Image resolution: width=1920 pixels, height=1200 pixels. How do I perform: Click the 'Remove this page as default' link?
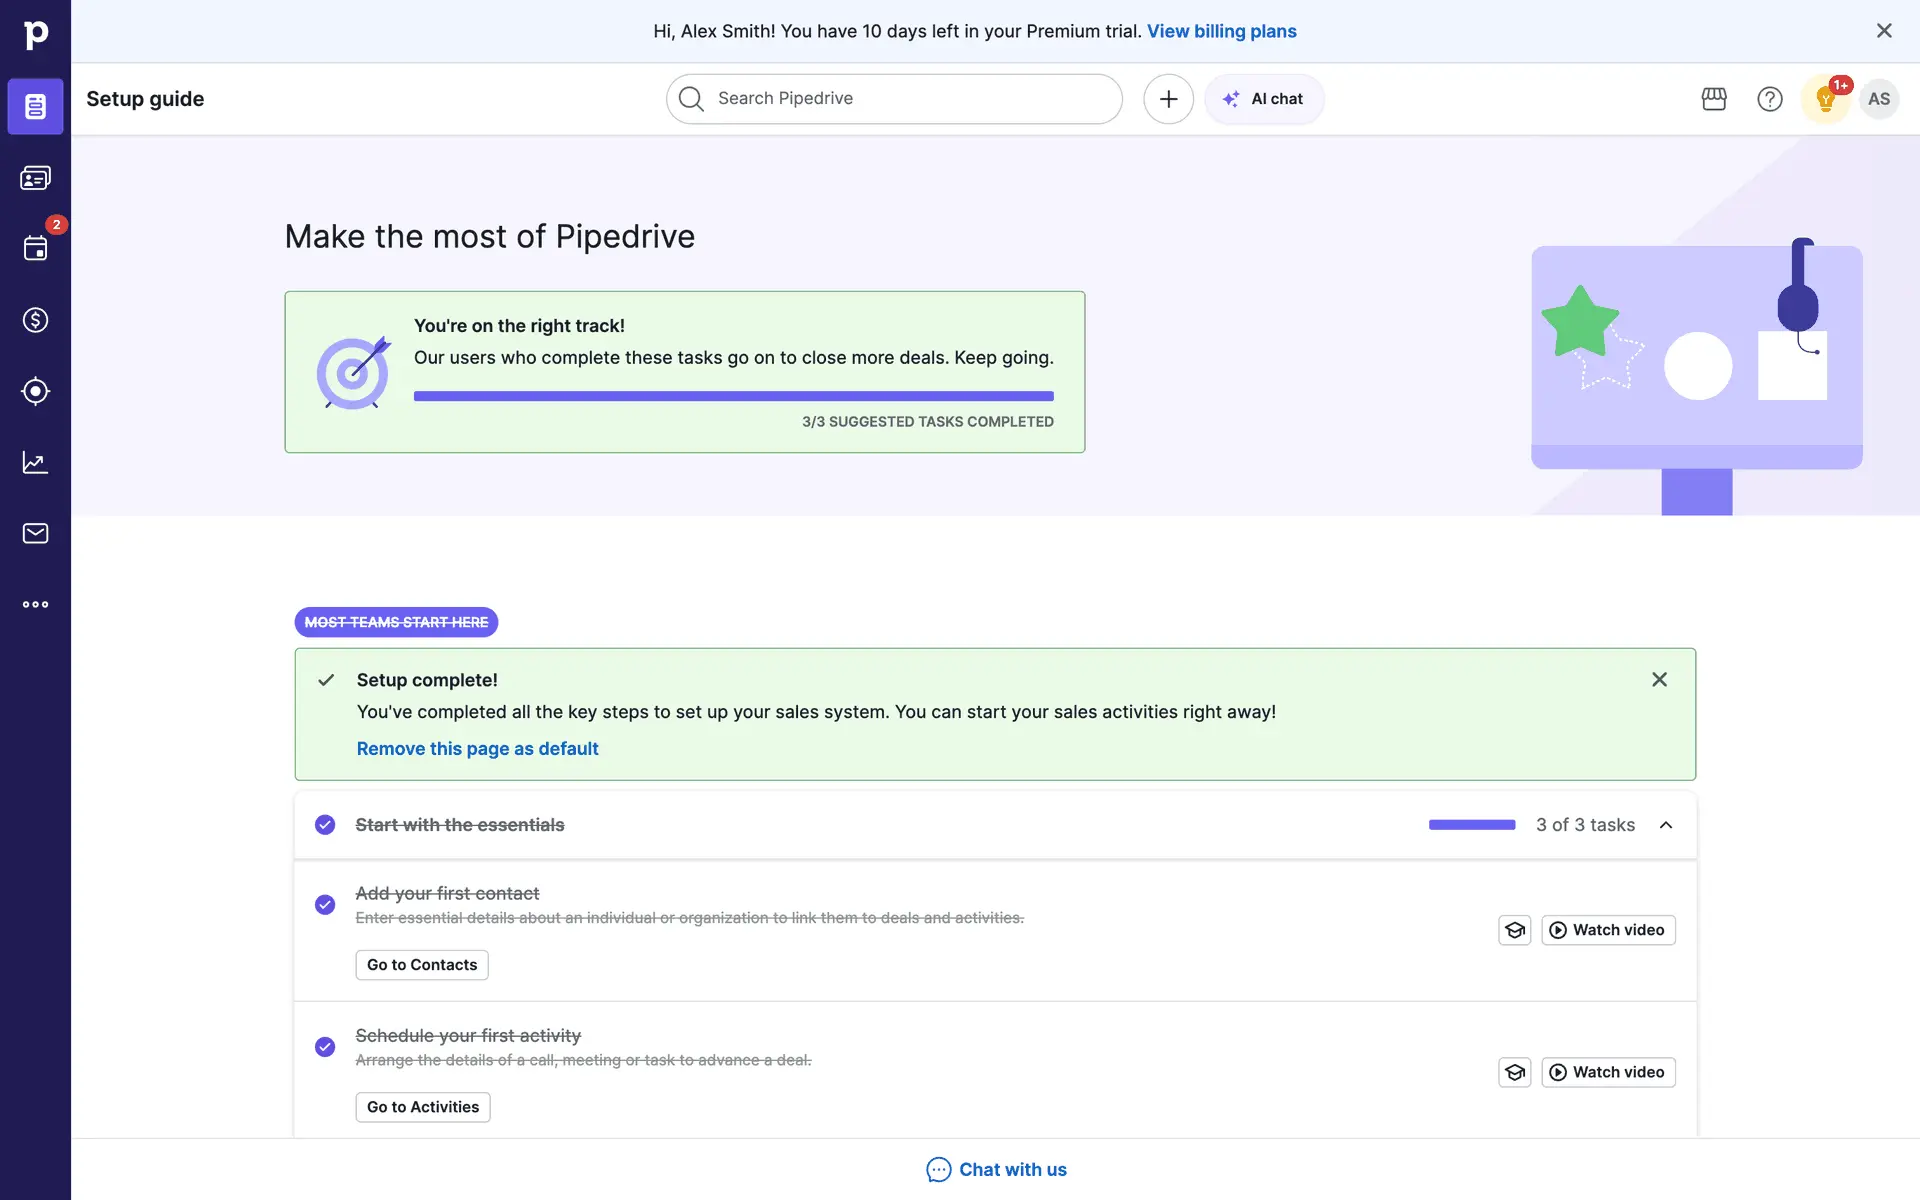[x=477, y=749]
